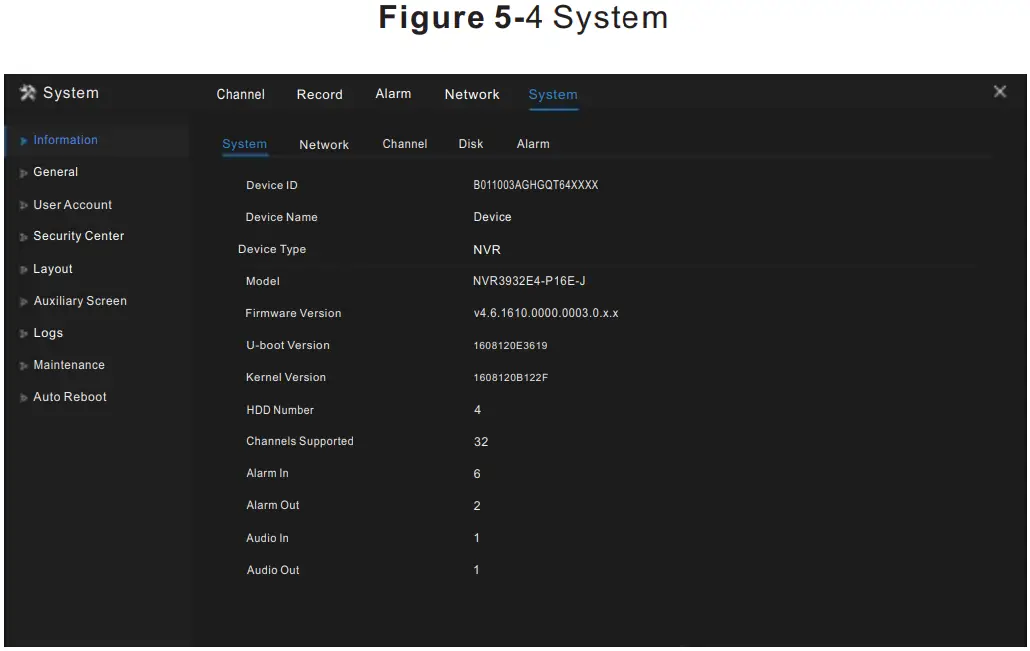The image size is (1030, 651).
Task: Open the Alarm tab in the top bar
Action: tap(393, 94)
